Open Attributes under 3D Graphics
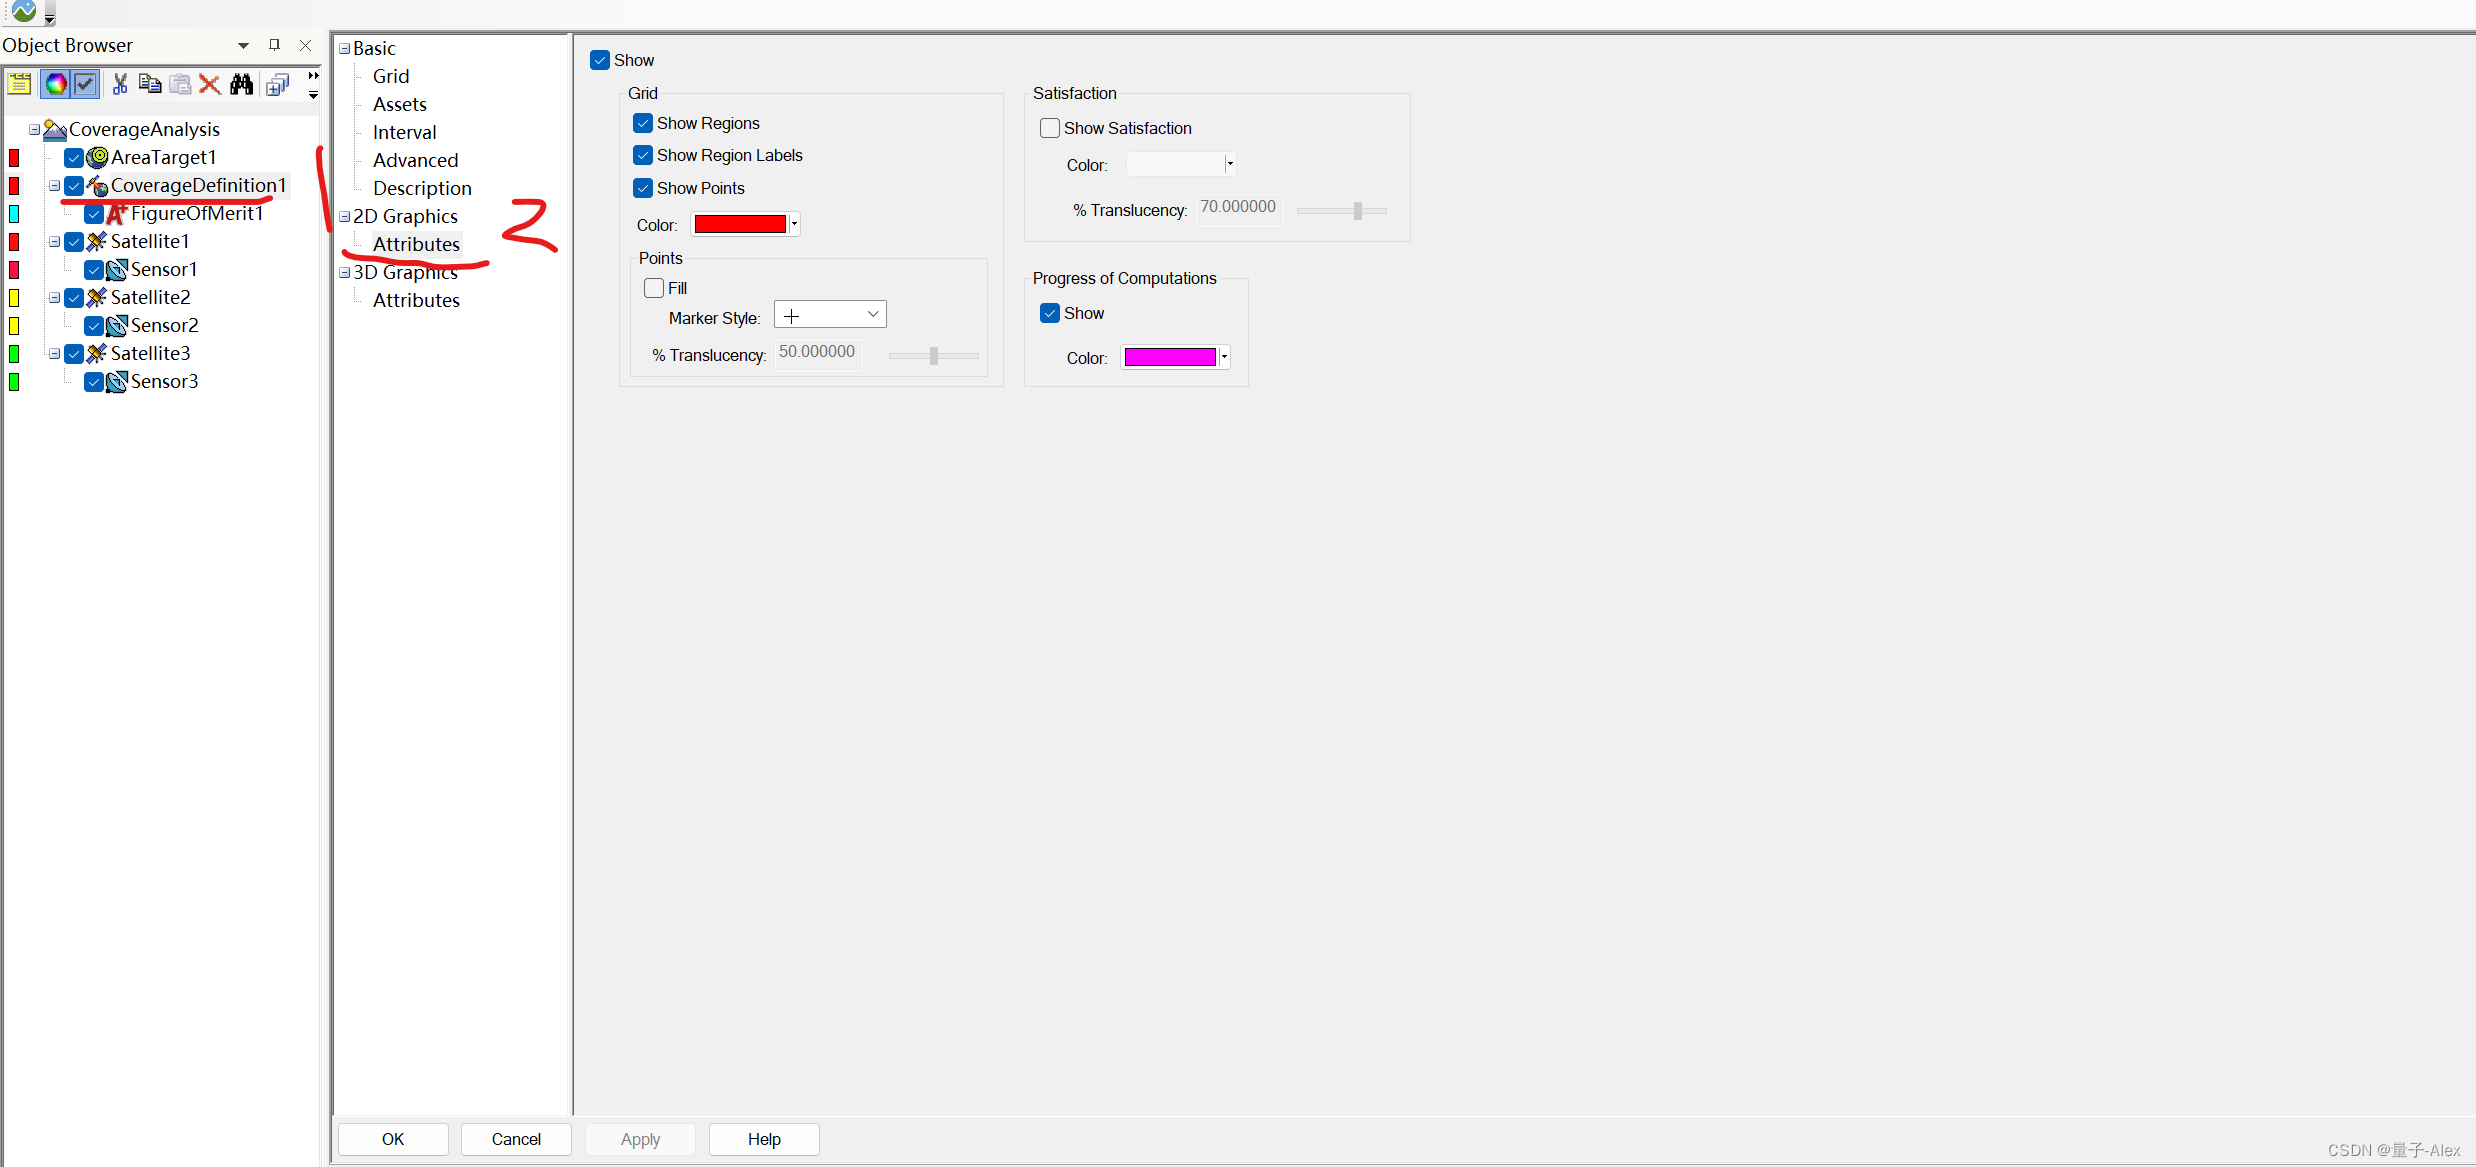2476x1167 pixels. [x=416, y=300]
